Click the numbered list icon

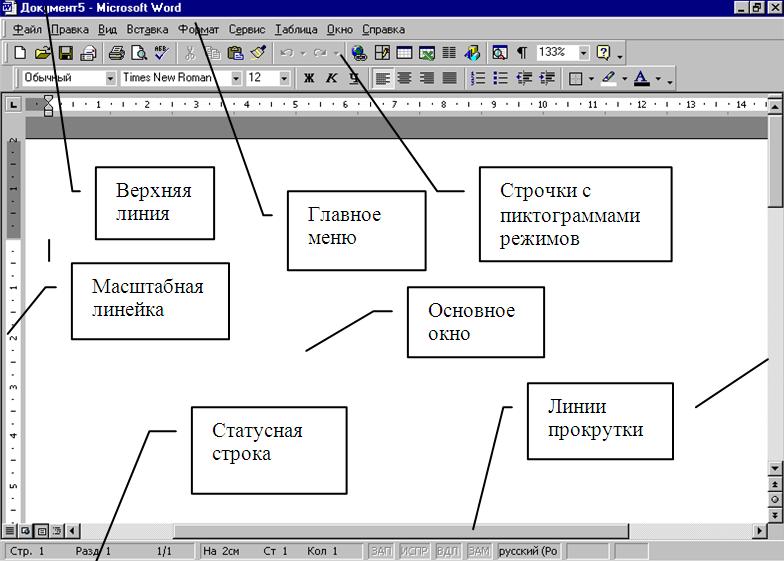click(478, 78)
